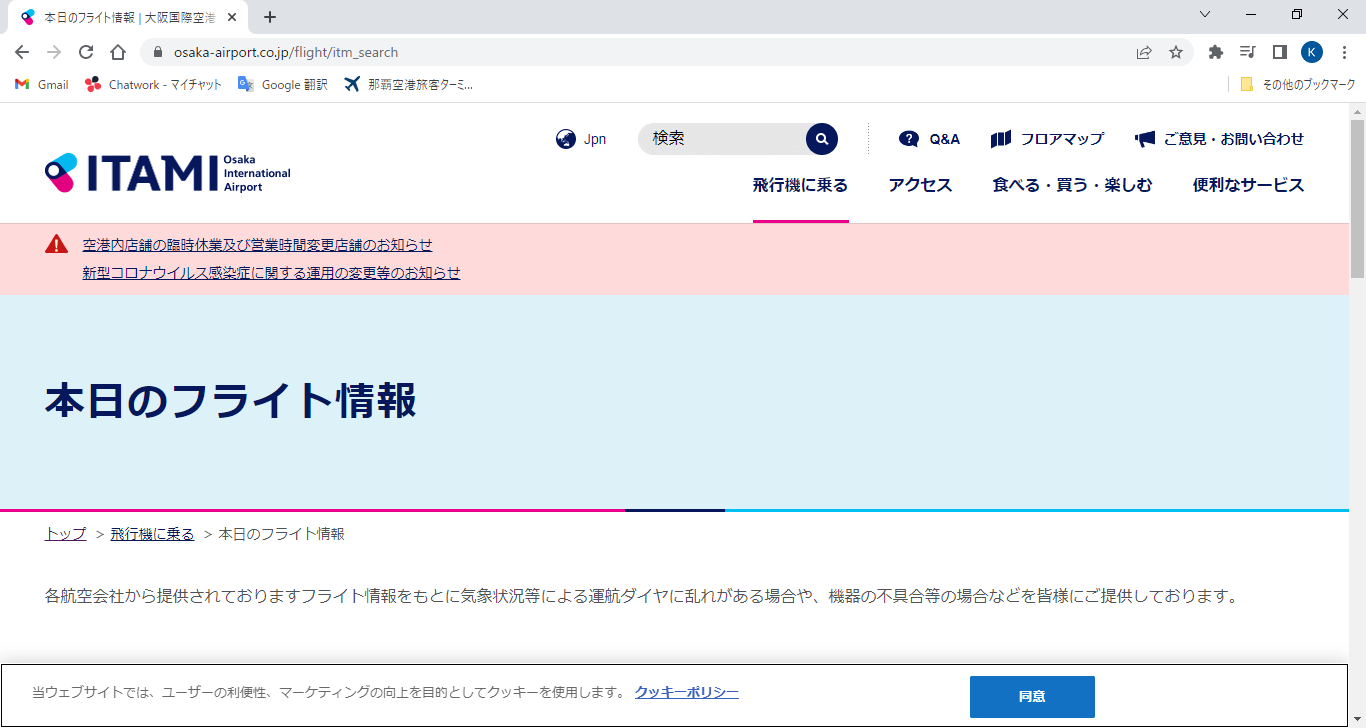
Task: Click the トップ breadcrumb link
Action: 65,534
